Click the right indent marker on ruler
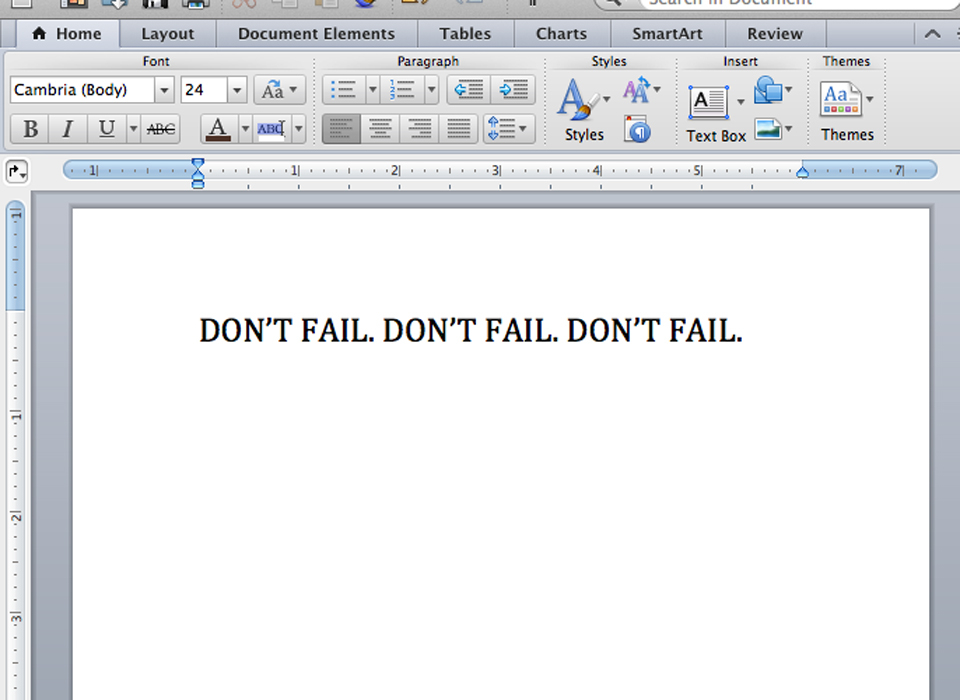 [802, 173]
